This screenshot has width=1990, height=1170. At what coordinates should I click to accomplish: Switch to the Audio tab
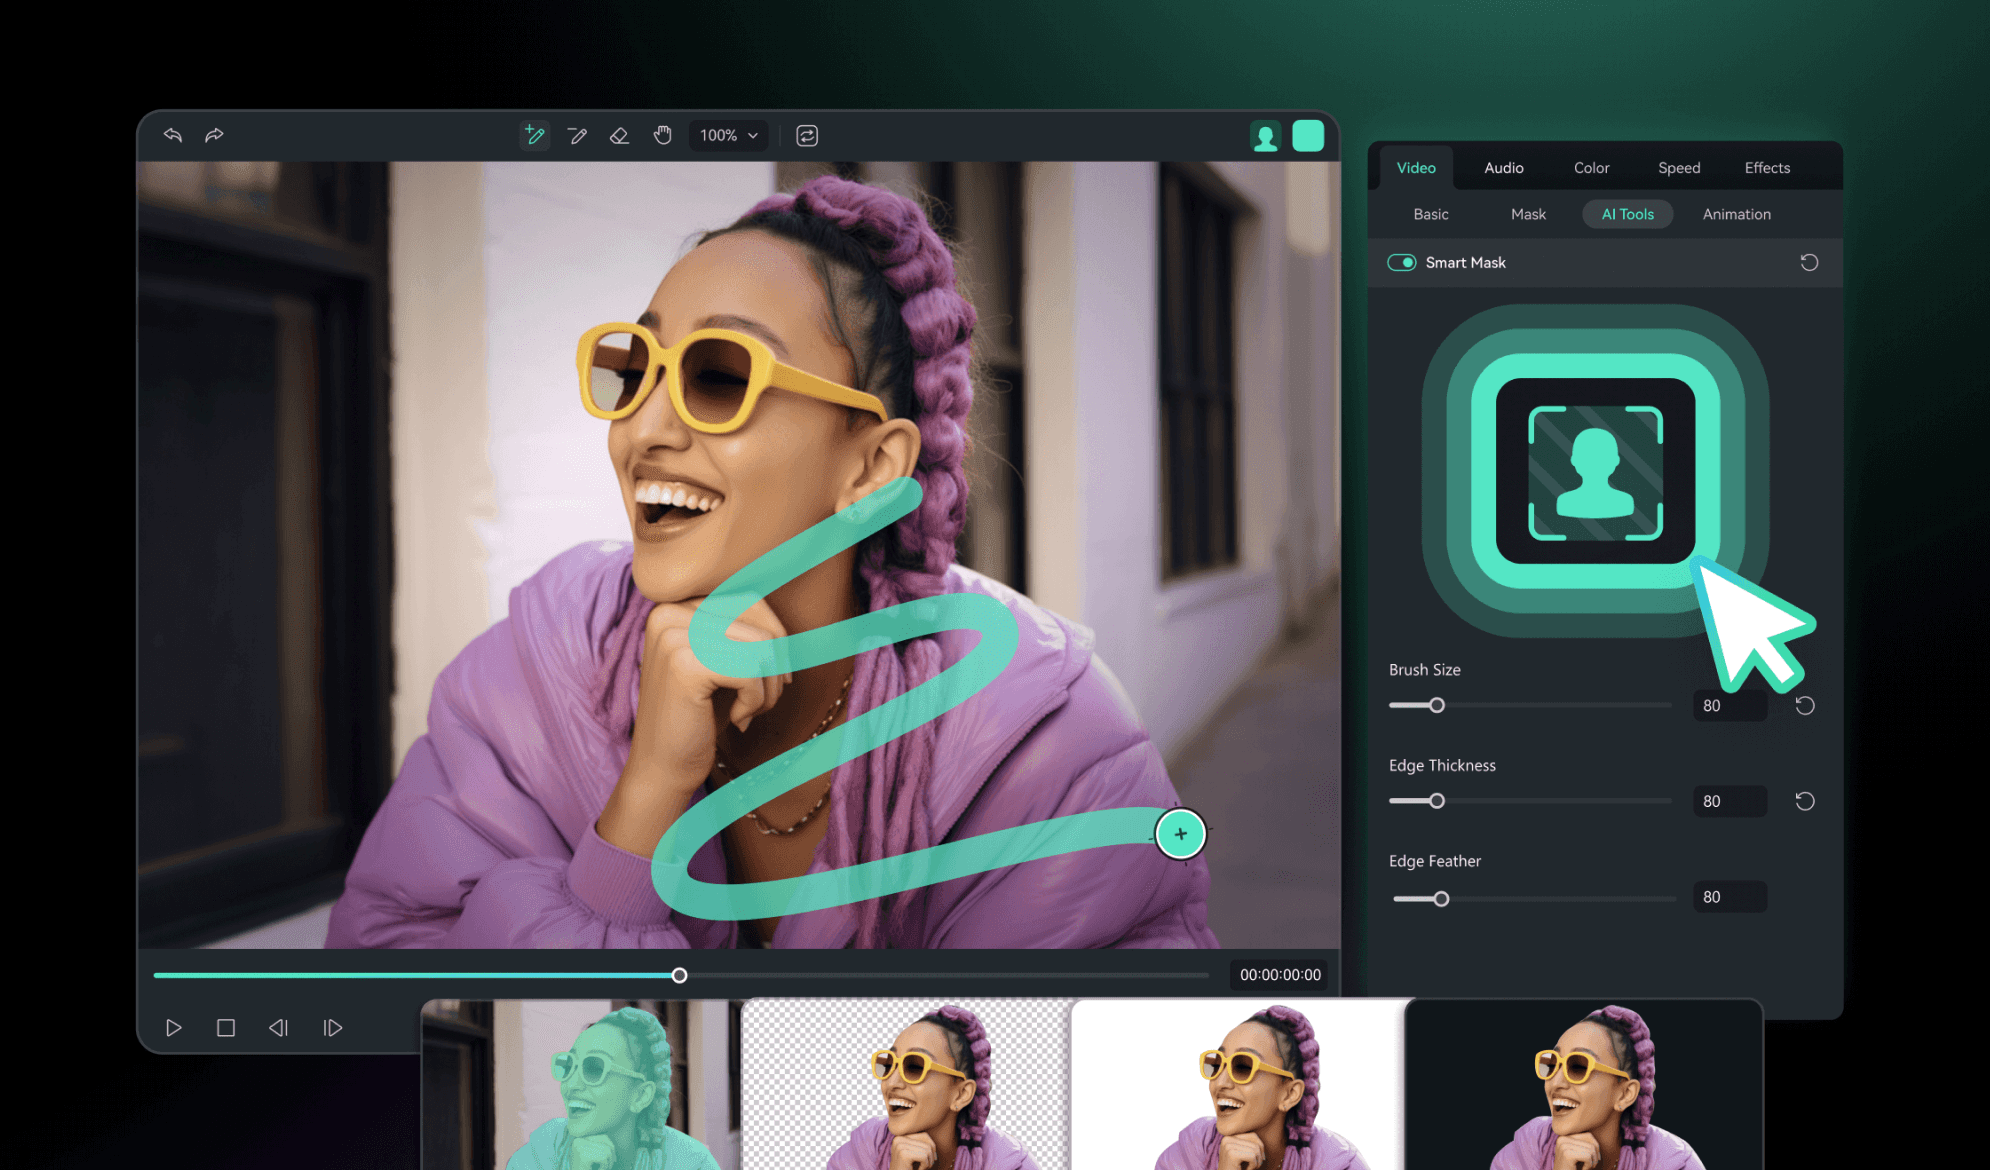tap(1503, 168)
